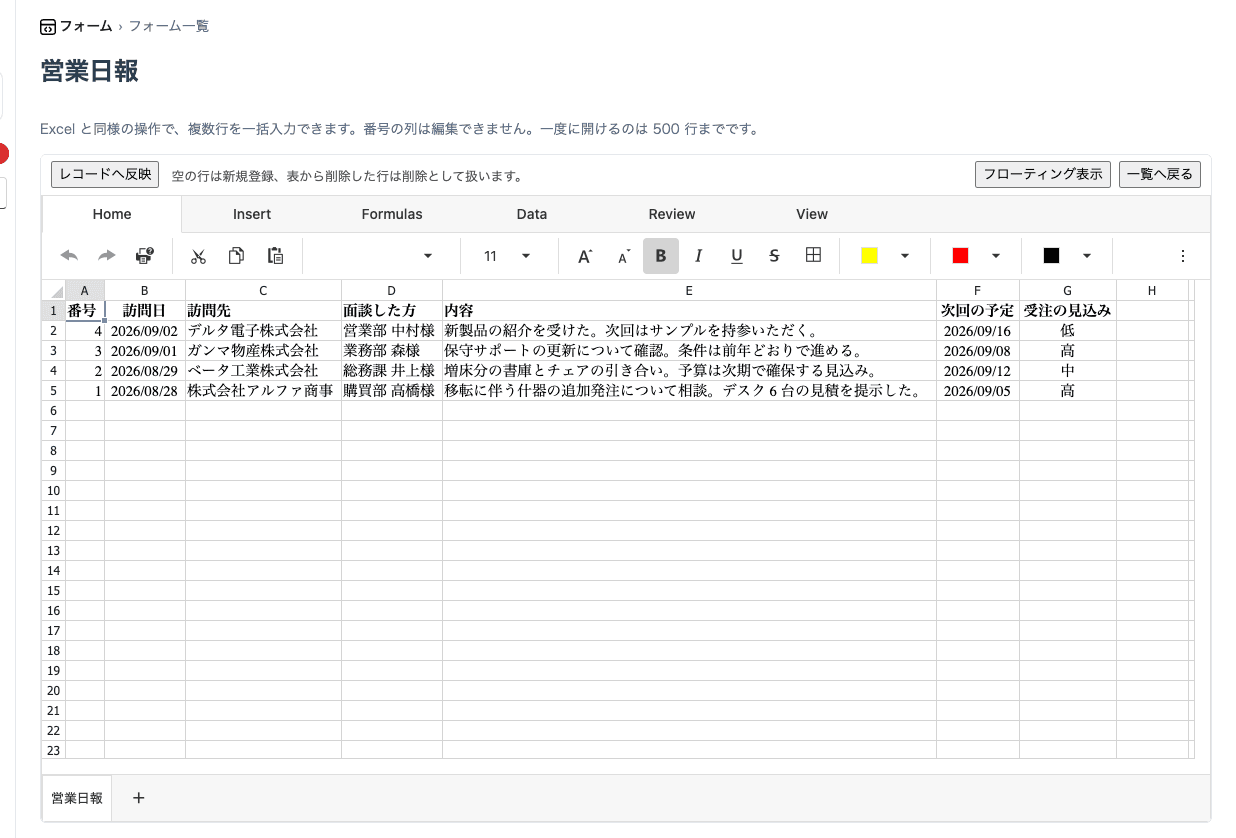Toggle underline formatting
This screenshot has width=1236, height=838.
pos(737,256)
